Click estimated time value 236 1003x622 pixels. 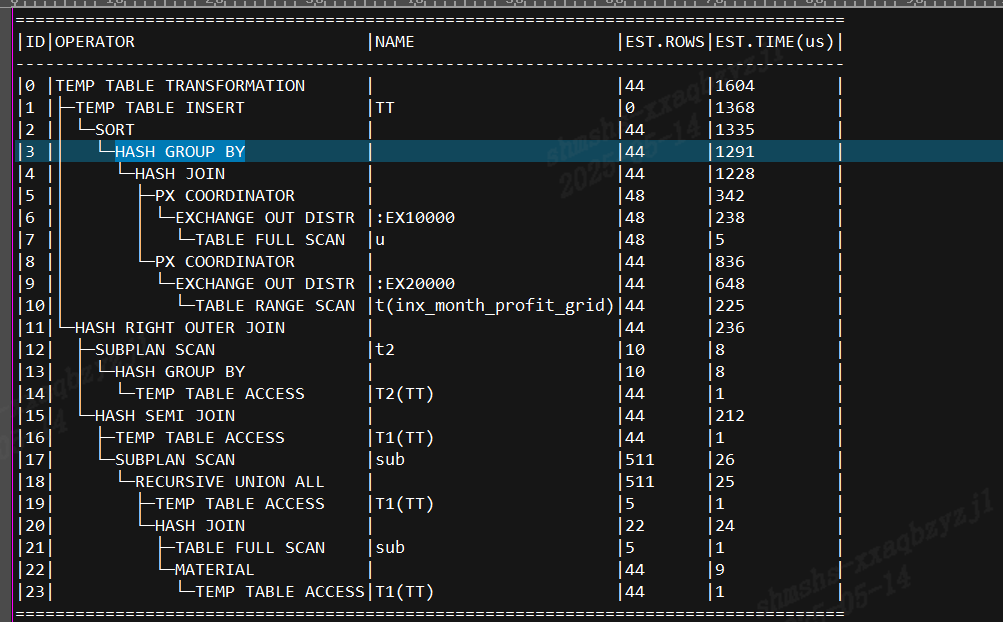[730, 328]
